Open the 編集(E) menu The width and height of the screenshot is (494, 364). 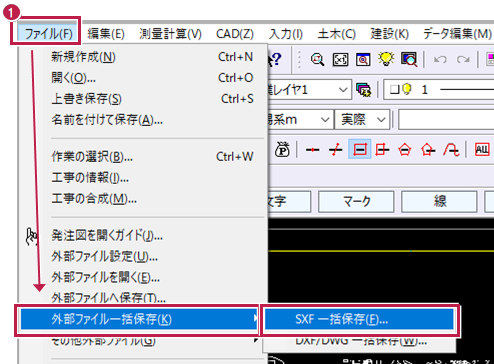(106, 33)
